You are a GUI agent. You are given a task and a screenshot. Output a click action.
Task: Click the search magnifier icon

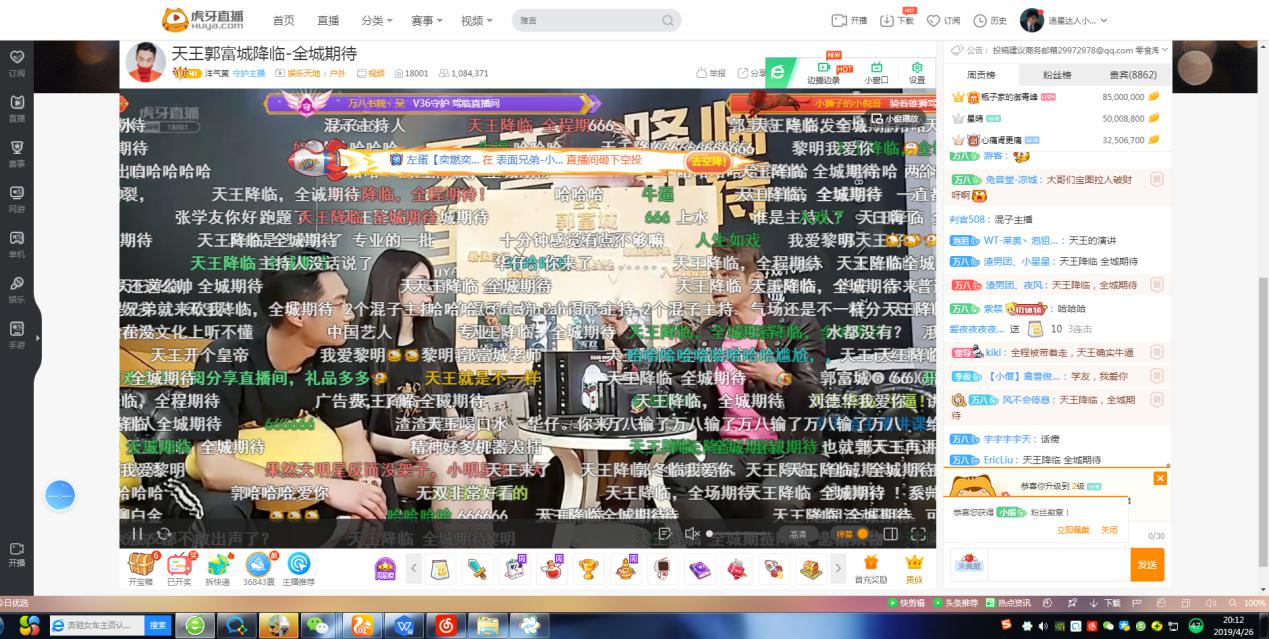(668, 20)
